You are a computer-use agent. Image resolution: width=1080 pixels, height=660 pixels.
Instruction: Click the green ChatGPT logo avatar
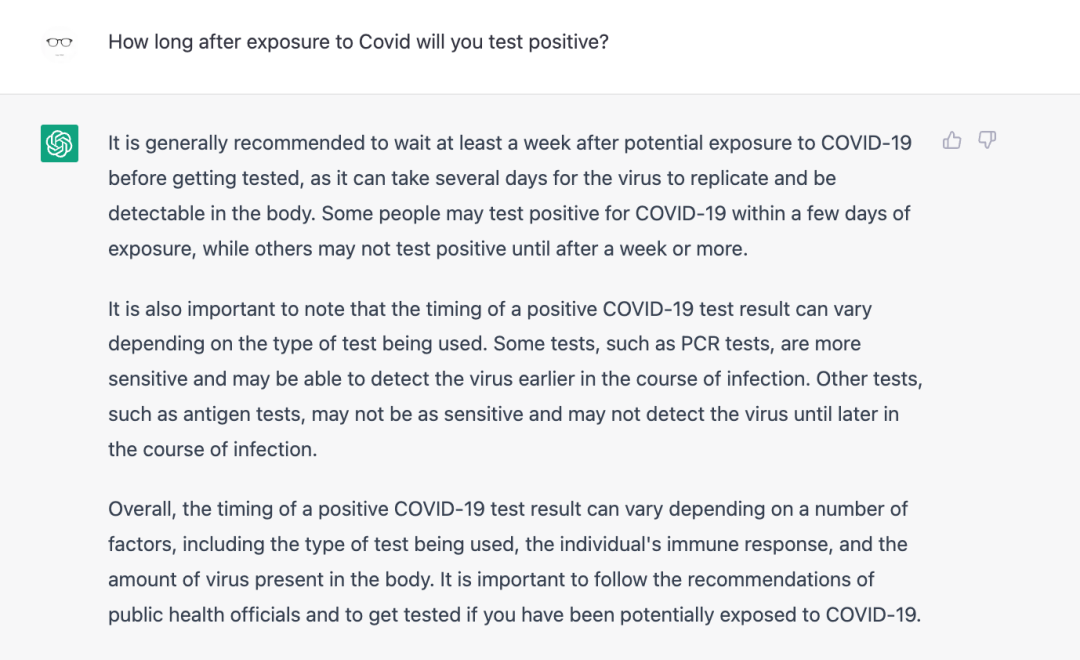(x=60, y=143)
